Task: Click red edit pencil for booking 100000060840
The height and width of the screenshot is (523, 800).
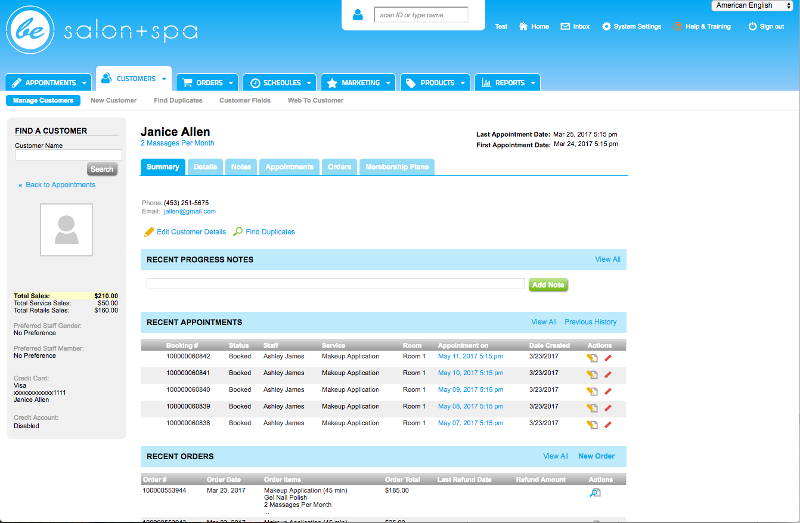Action: pos(608,391)
